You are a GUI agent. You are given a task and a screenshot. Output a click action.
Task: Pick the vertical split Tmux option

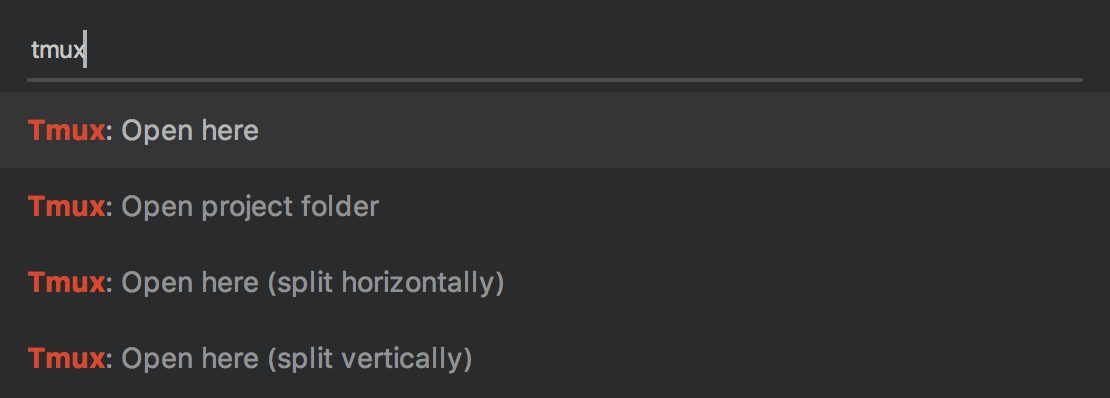point(555,359)
